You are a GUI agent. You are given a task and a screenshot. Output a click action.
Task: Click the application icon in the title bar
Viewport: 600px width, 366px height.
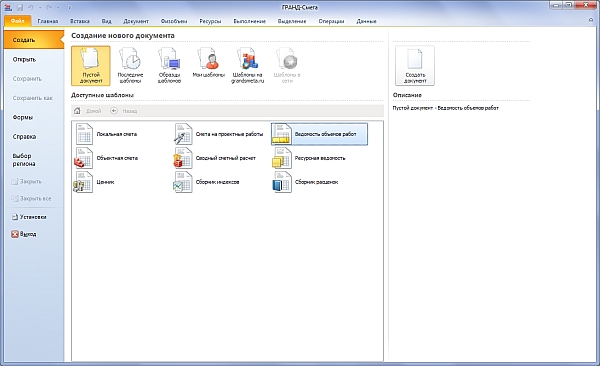[x=8, y=7]
